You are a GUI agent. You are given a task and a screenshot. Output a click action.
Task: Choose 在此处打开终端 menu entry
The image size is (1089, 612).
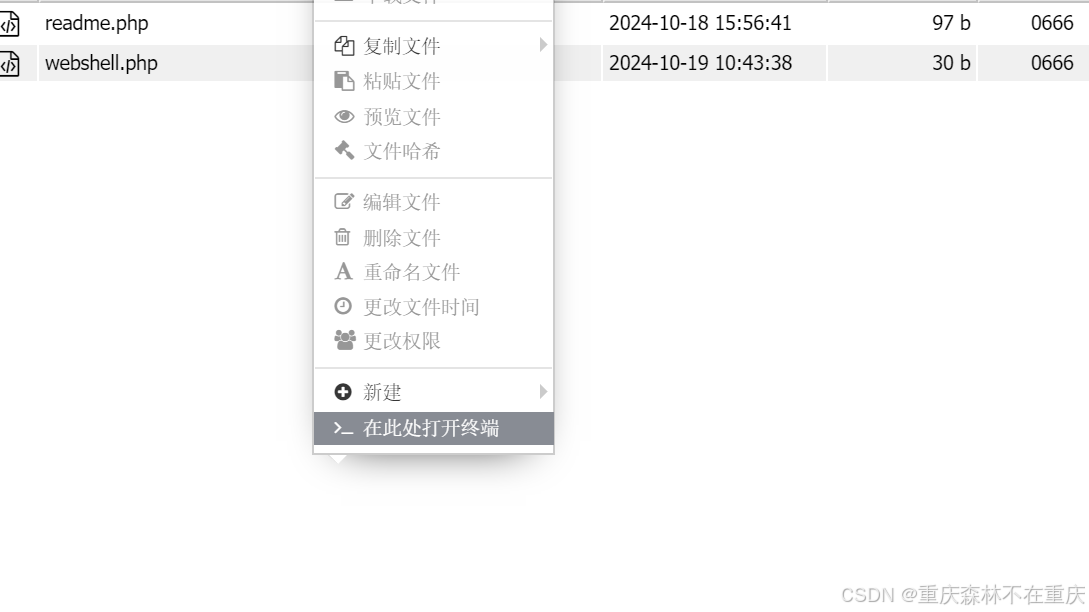tap(433, 428)
